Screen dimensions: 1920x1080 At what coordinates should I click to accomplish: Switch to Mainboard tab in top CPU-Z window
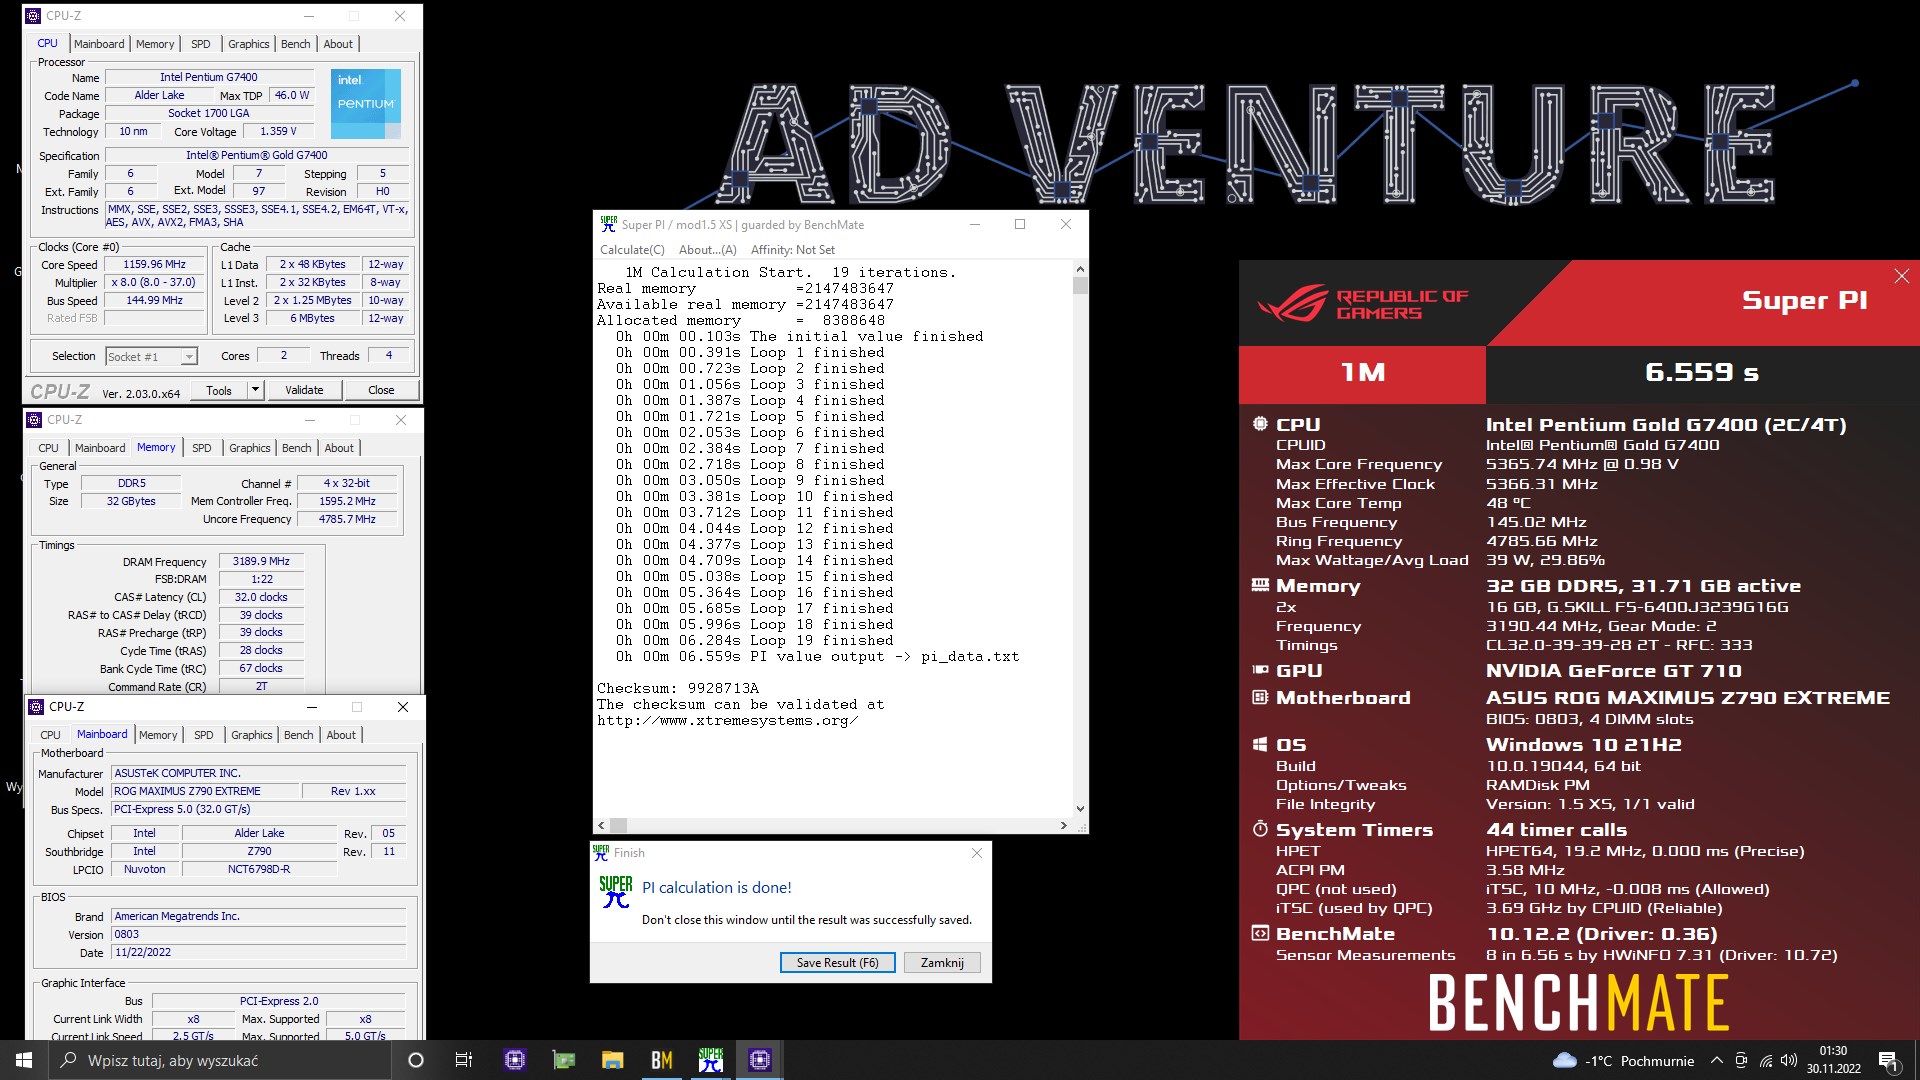point(99,44)
